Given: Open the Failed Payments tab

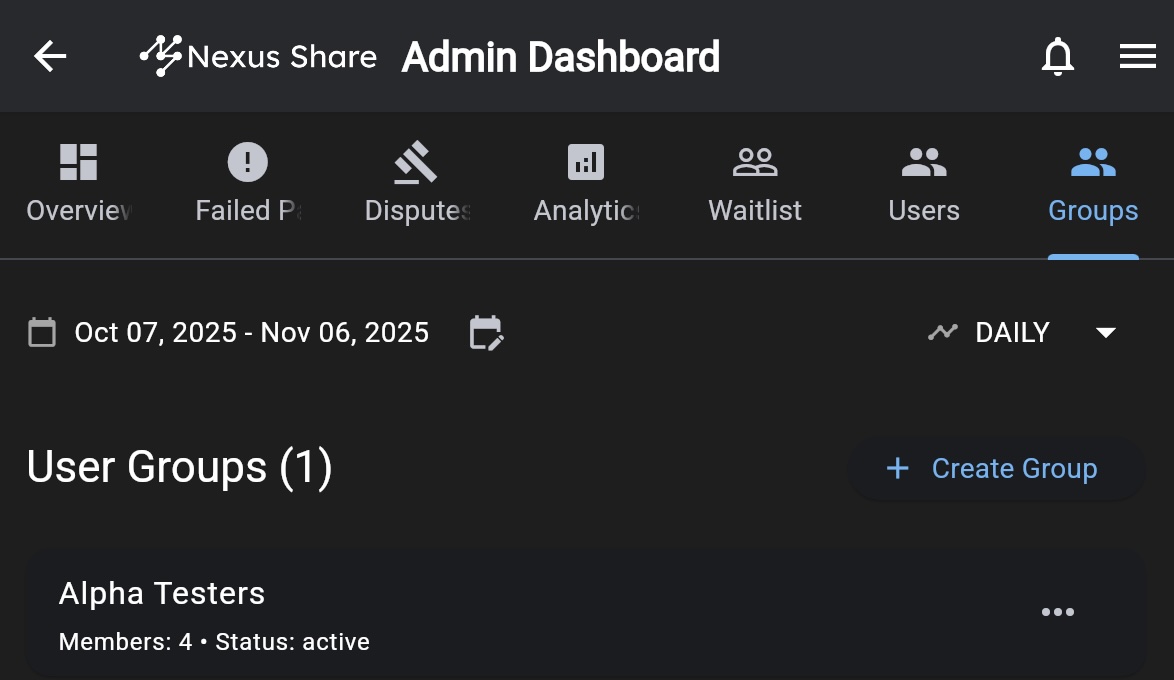Looking at the screenshot, I should pos(247,185).
